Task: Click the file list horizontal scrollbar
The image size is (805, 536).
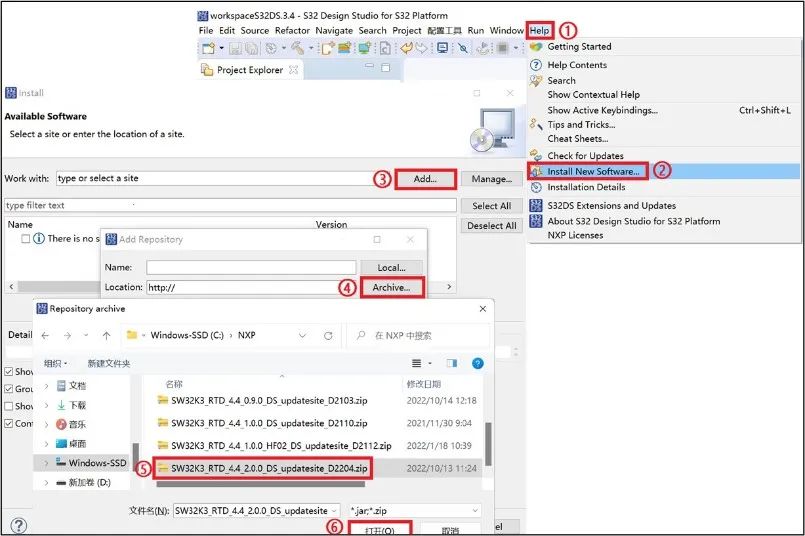Action: coord(261,484)
